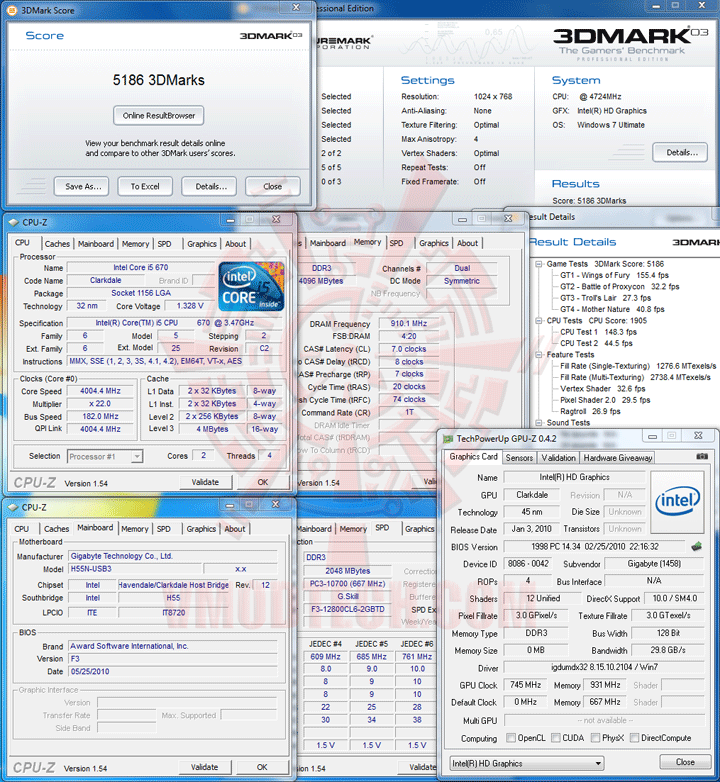Open Sensors tab in GPU-Z

coord(519,458)
